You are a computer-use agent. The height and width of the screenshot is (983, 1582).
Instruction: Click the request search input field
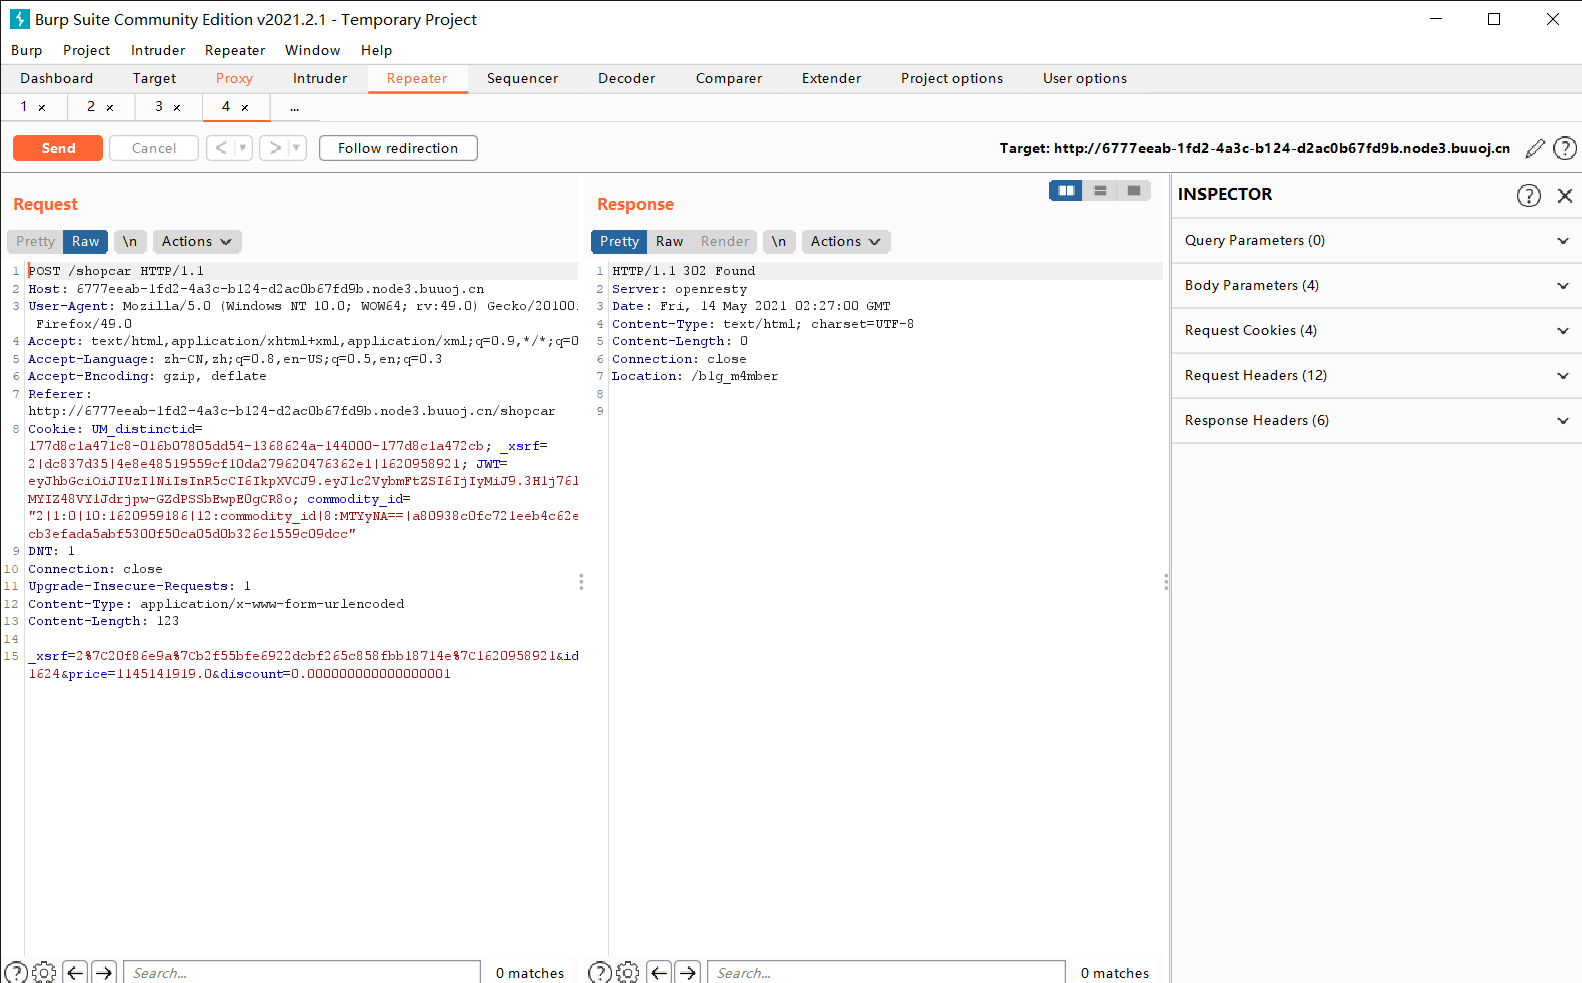point(302,972)
